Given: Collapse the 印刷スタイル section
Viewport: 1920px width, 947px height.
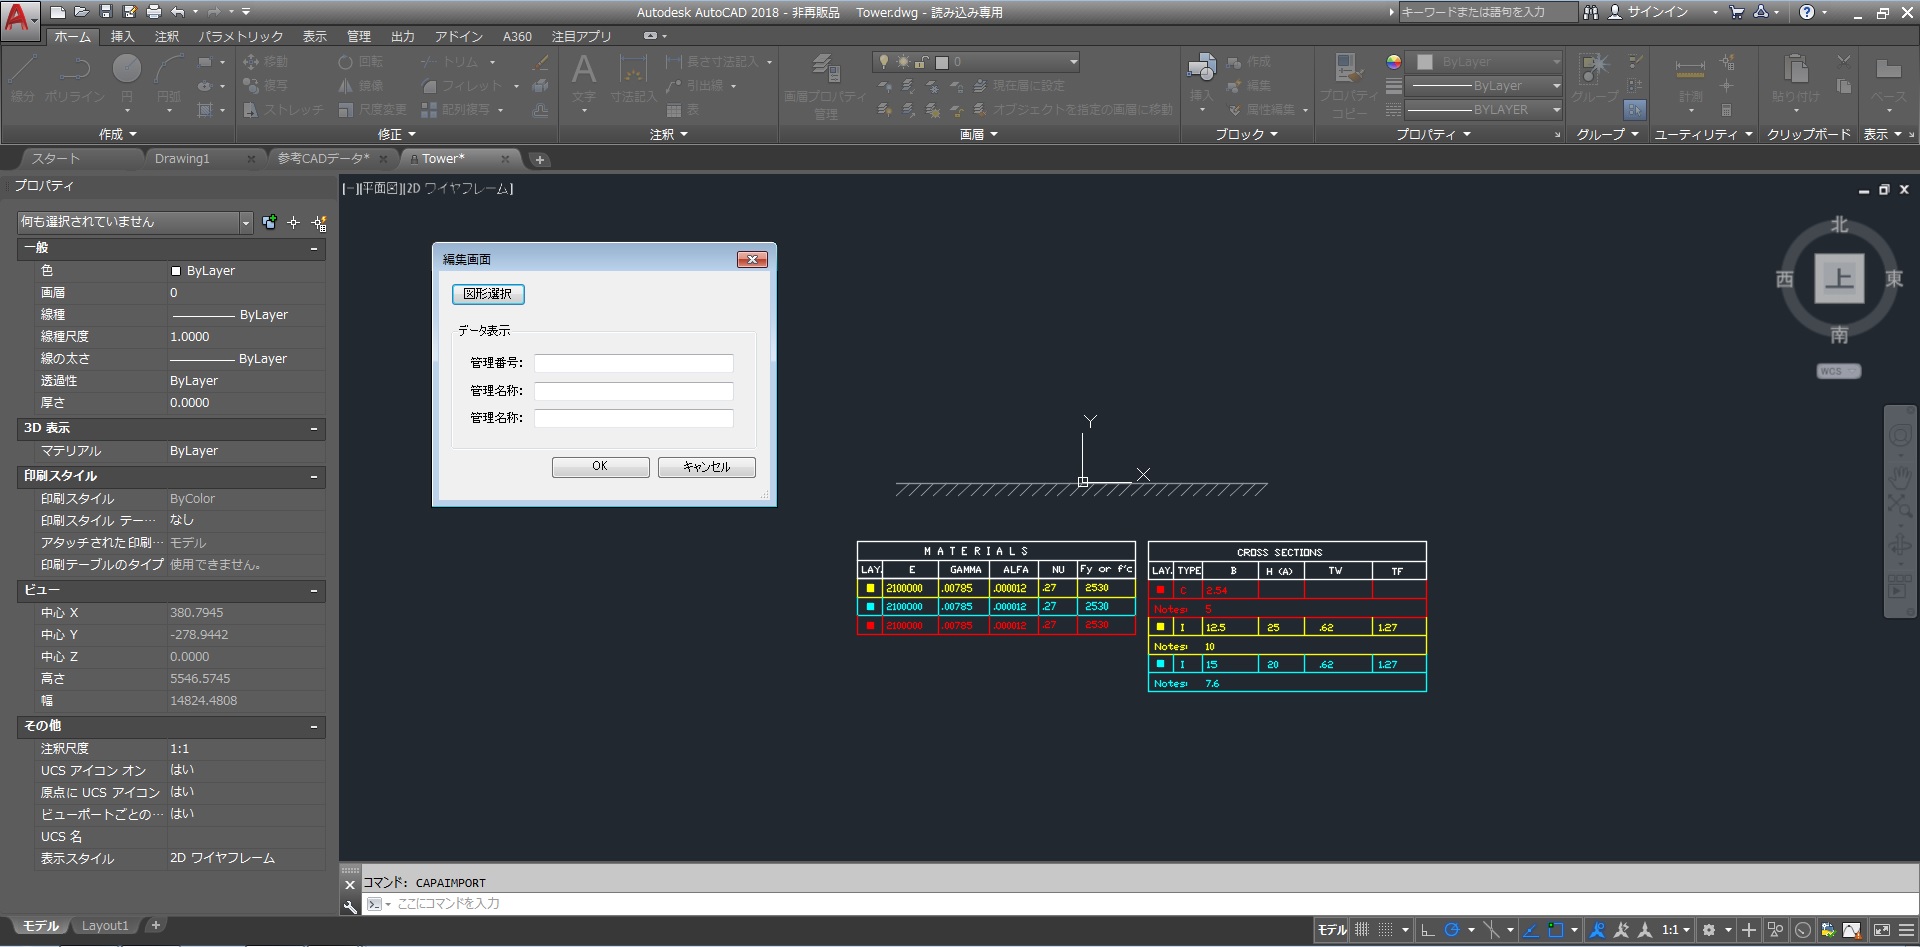Looking at the screenshot, I should (314, 477).
